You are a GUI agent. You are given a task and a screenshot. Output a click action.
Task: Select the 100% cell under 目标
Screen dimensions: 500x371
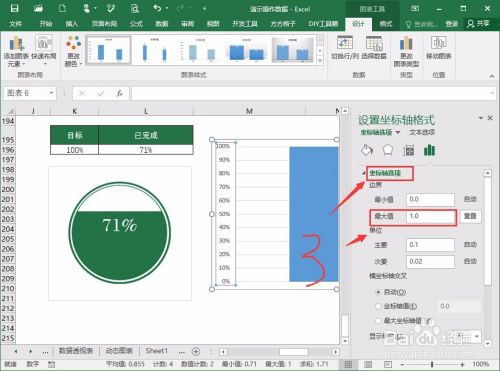(74, 150)
